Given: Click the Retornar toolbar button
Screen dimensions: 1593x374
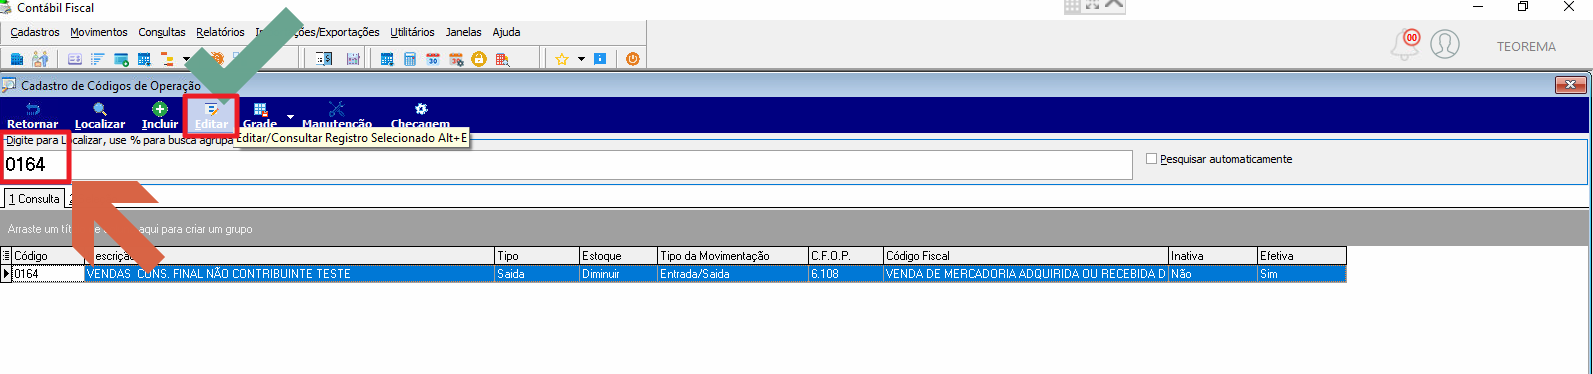Looking at the screenshot, I should tap(32, 116).
